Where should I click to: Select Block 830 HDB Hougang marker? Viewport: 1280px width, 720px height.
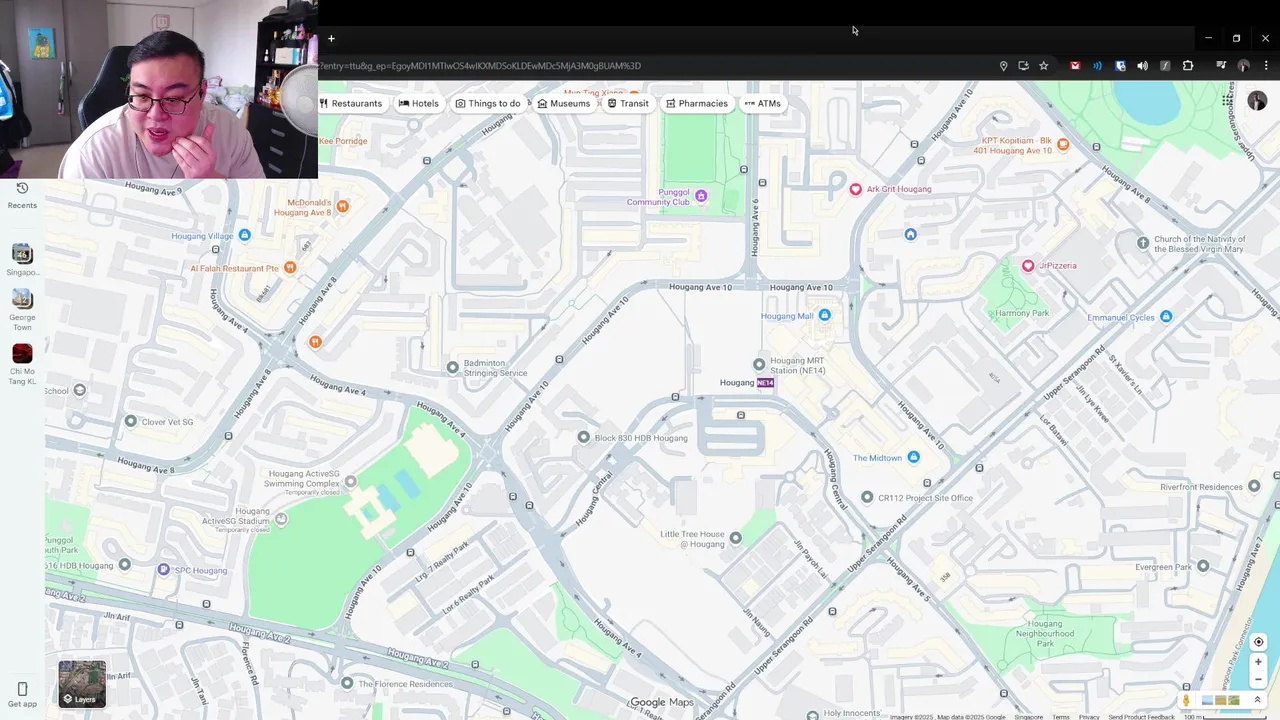pos(583,437)
